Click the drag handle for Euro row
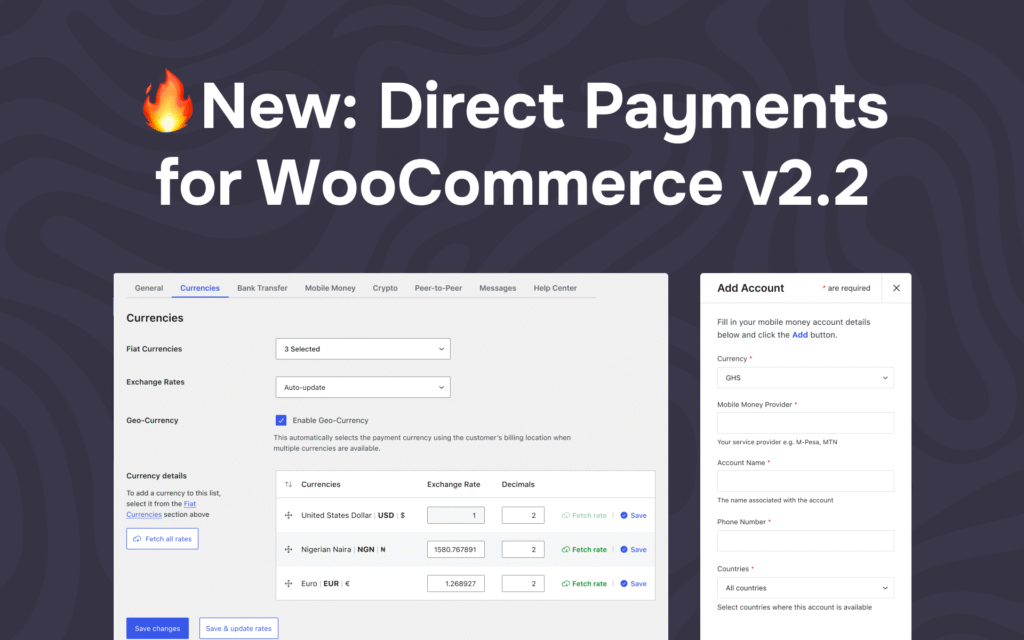The width and height of the screenshot is (1024, 640). point(288,583)
